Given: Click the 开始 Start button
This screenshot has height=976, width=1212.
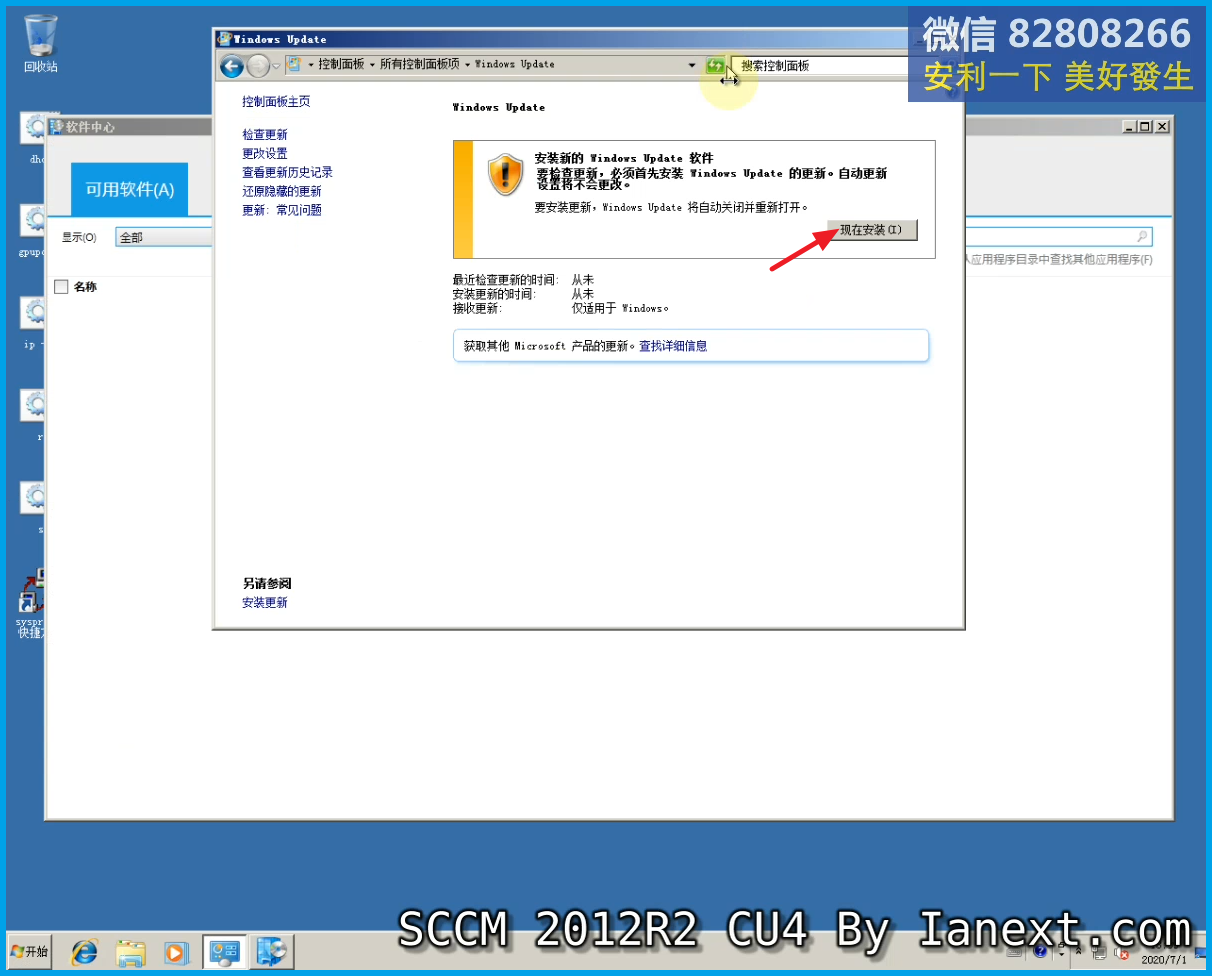Looking at the screenshot, I should [29, 951].
